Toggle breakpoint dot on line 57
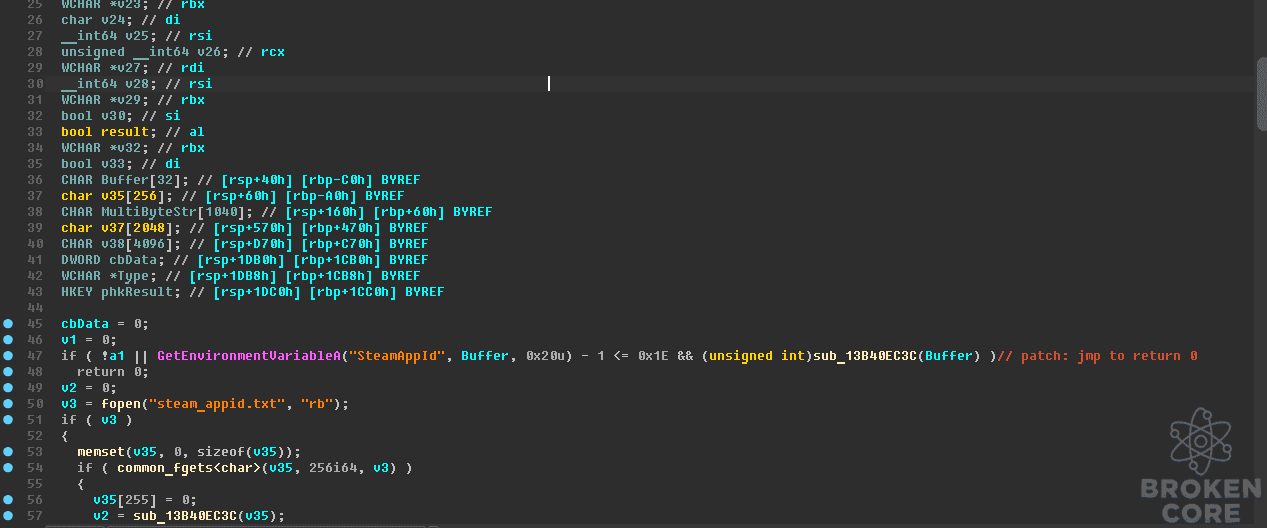This screenshot has height=528, width=1267. tap(8, 516)
